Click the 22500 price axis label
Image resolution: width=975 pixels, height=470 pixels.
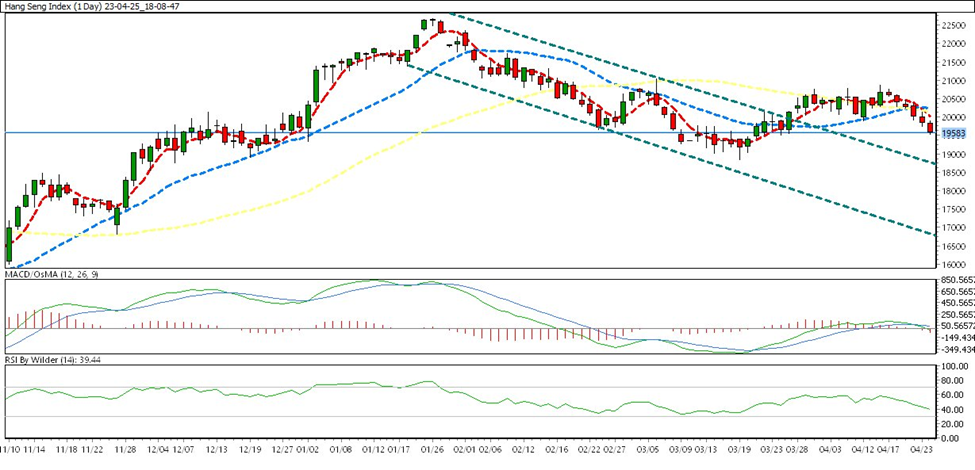pyautogui.click(x=956, y=25)
